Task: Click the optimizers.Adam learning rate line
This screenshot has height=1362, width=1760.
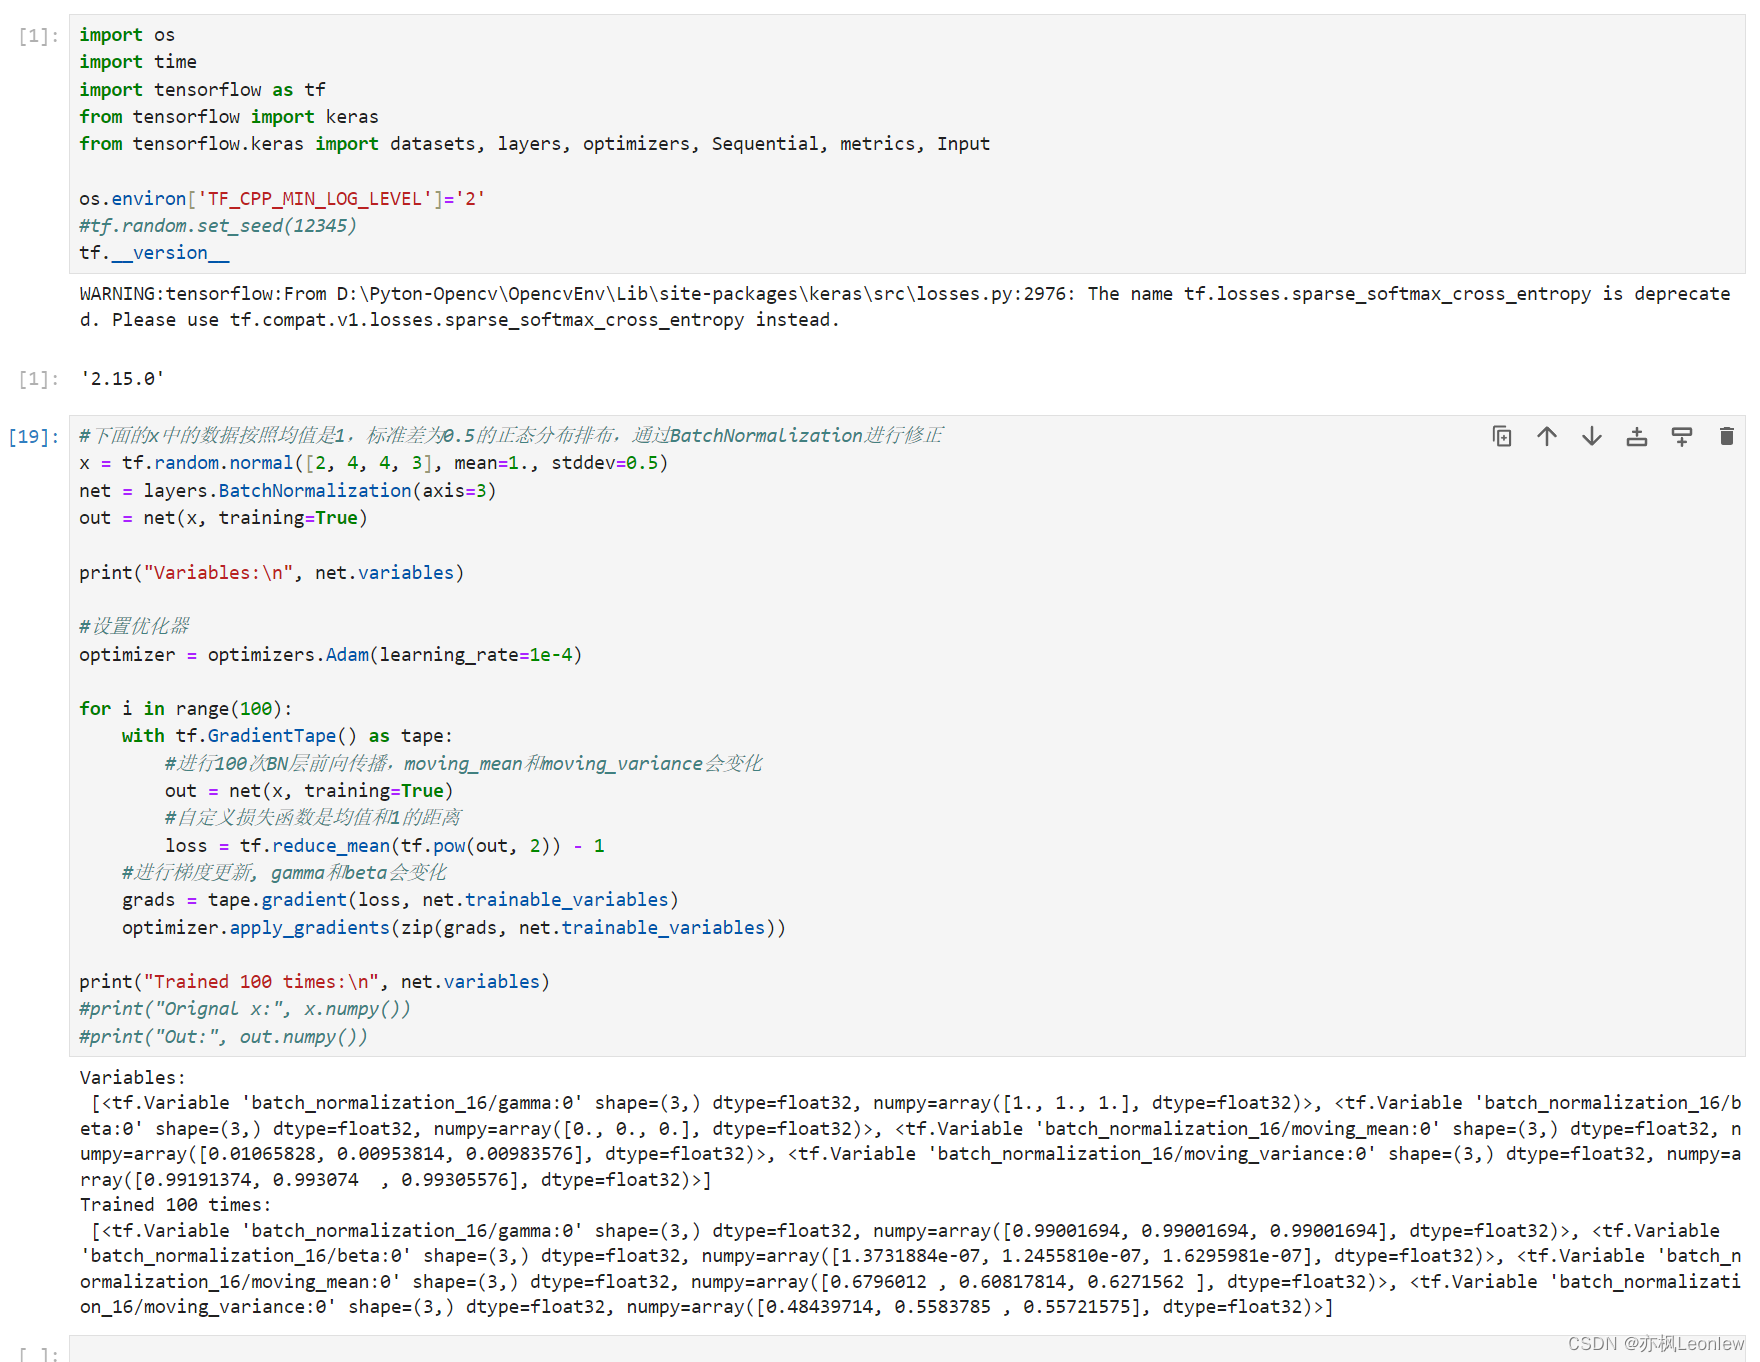Action: point(330,654)
